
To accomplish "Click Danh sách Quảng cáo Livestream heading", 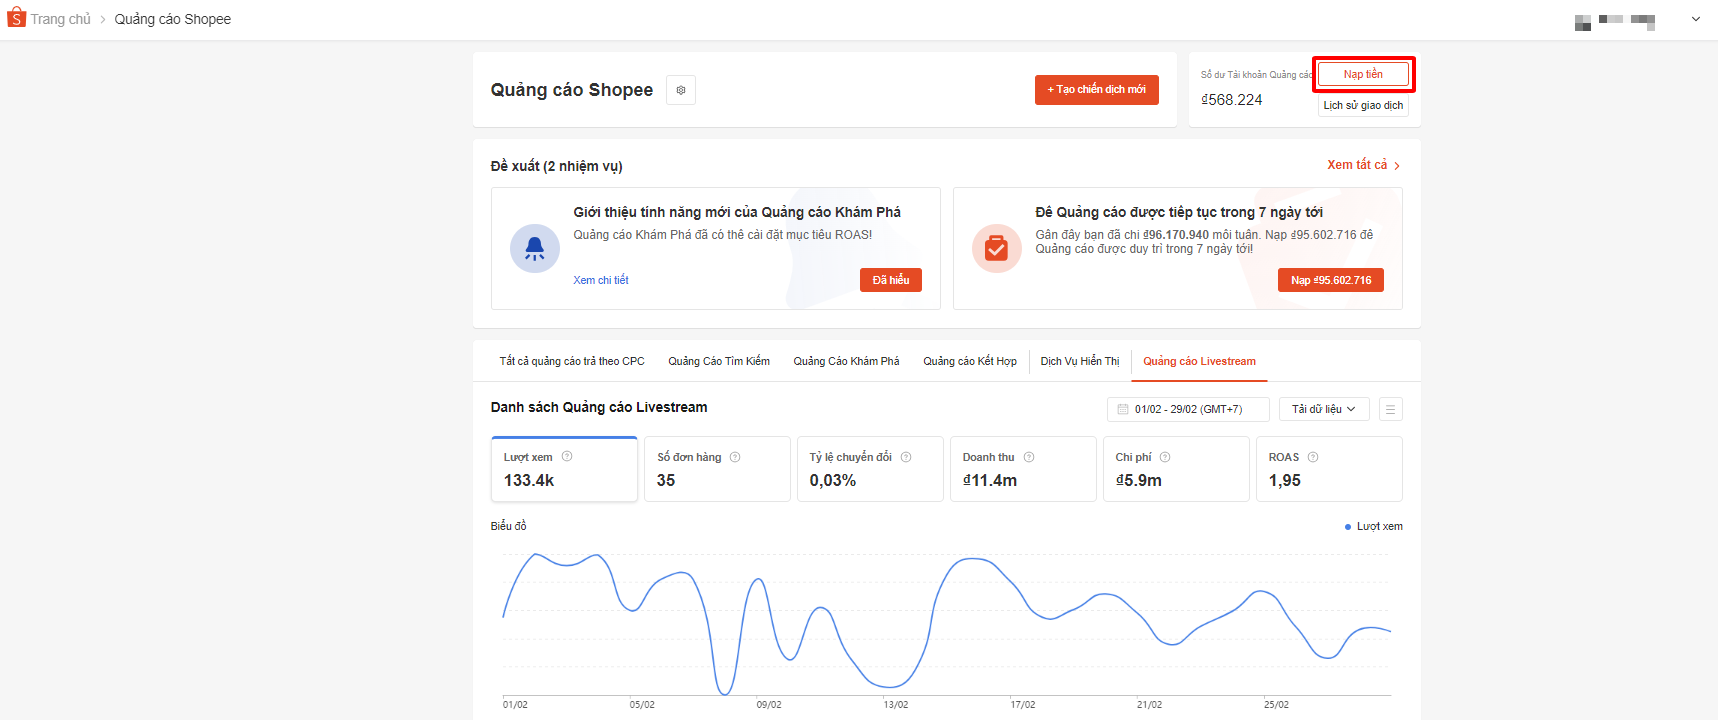I will tap(599, 407).
